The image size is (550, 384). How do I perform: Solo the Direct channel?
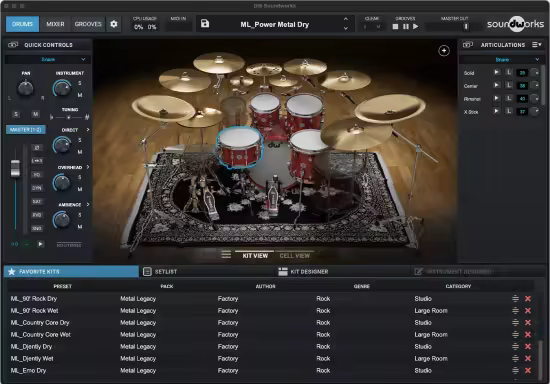(x=80, y=140)
